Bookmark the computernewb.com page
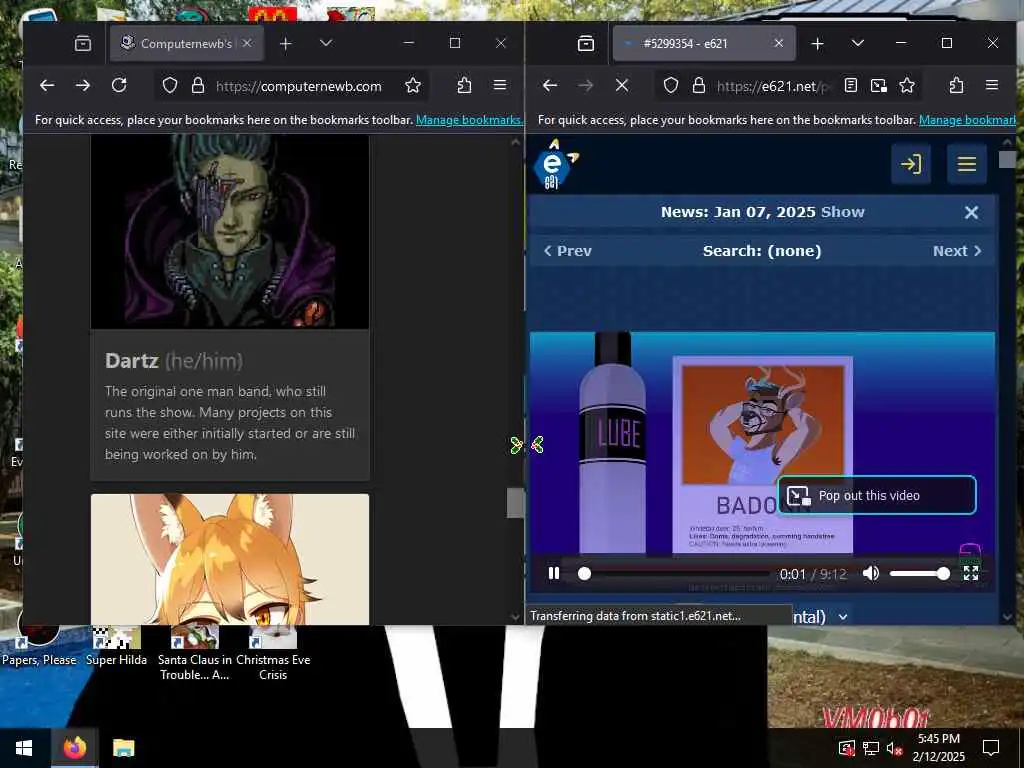The height and width of the screenshot is (768, 1024). pyautogui.click(x=413, y=86)
